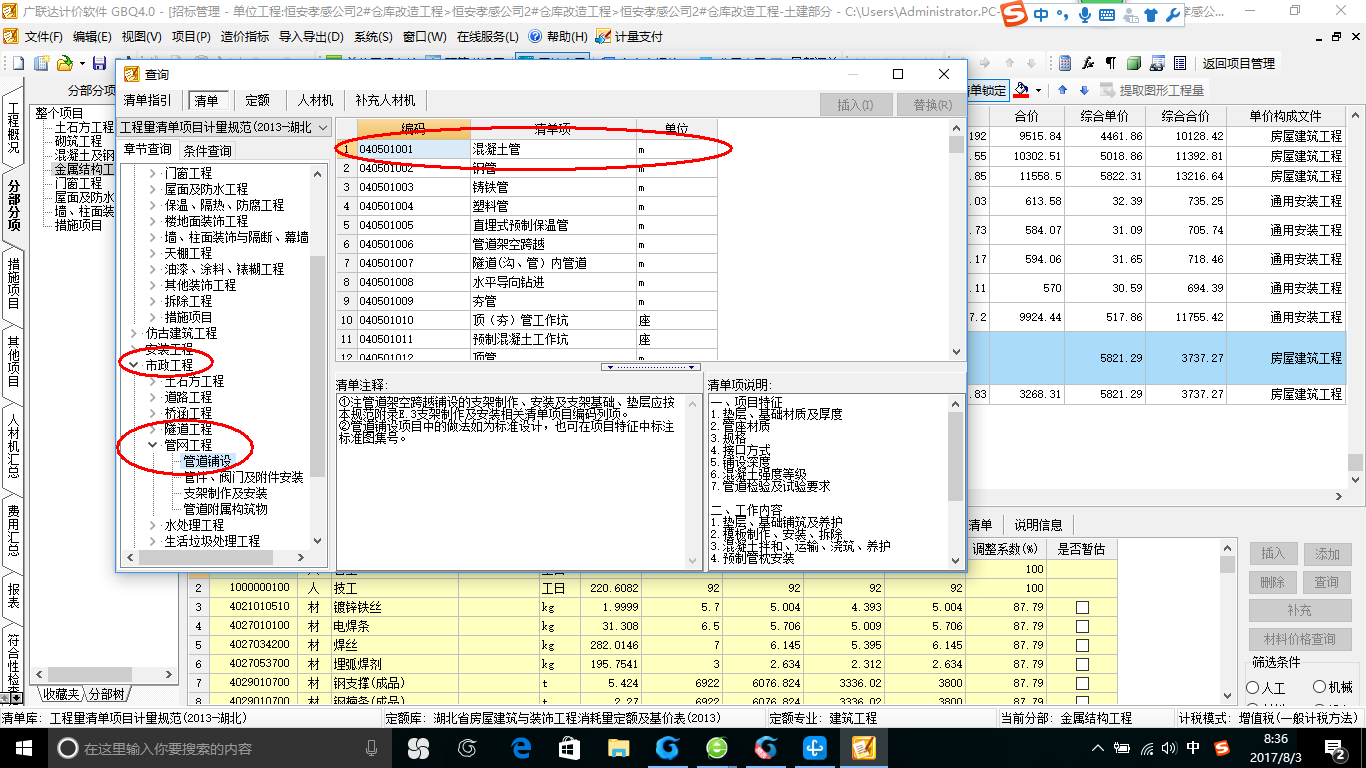Switch to the 人材机 tab in 查询
The width and height of the screenshot is (1366, 768).
pyautogui.click(x=315, y=100)
